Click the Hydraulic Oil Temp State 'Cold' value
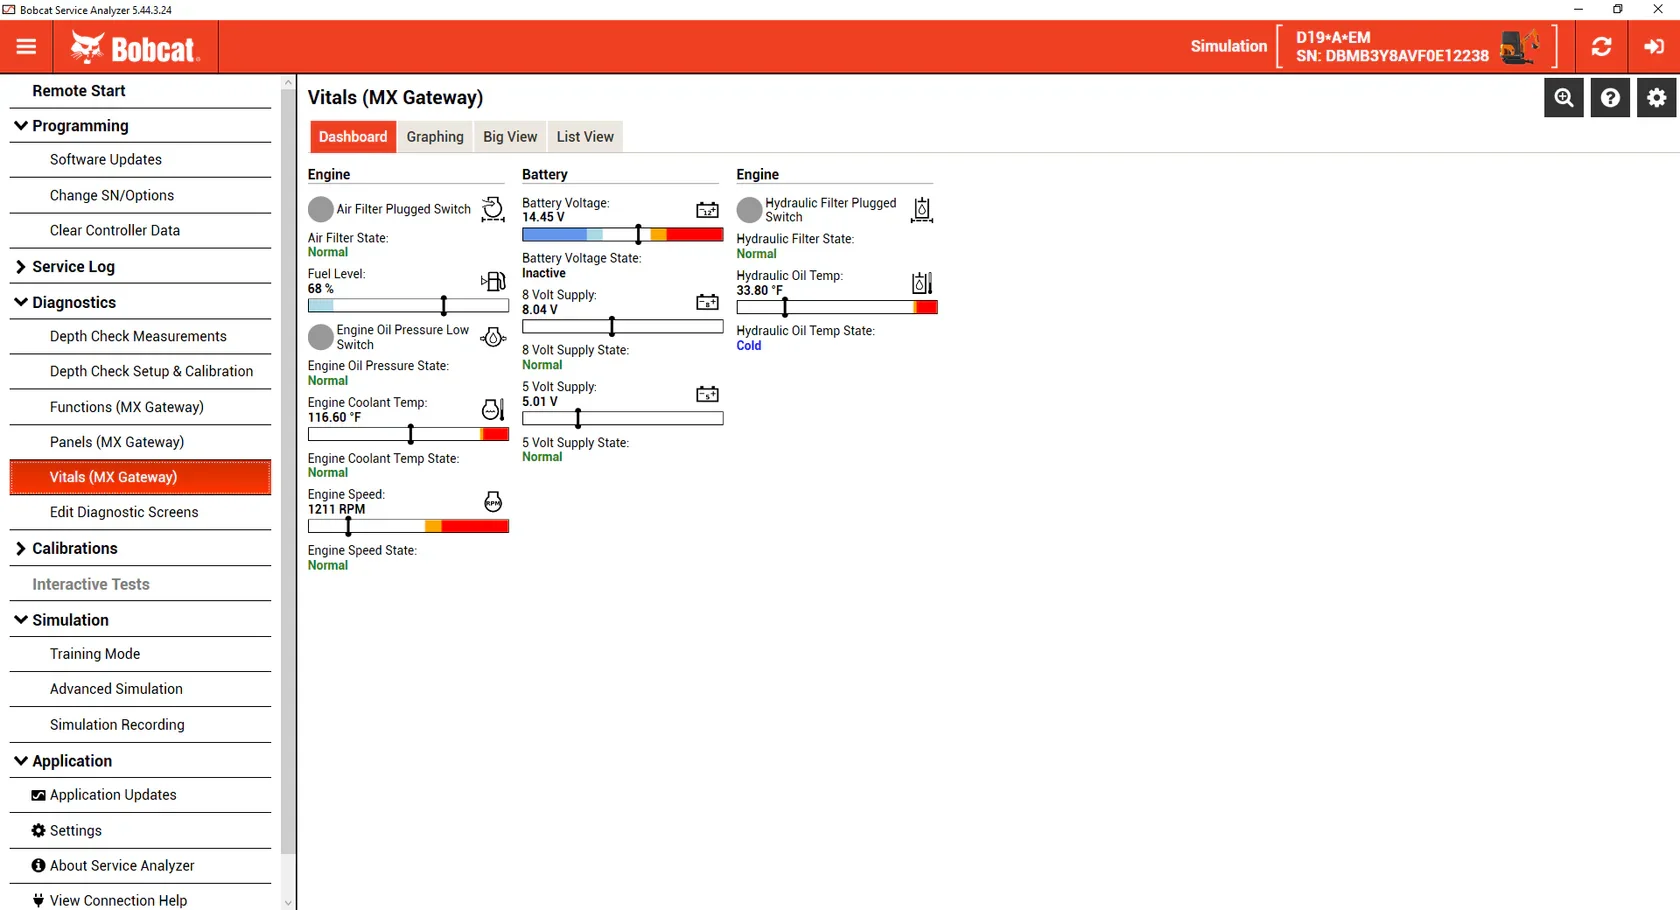The image size is (1680, 910). (749, 346)
